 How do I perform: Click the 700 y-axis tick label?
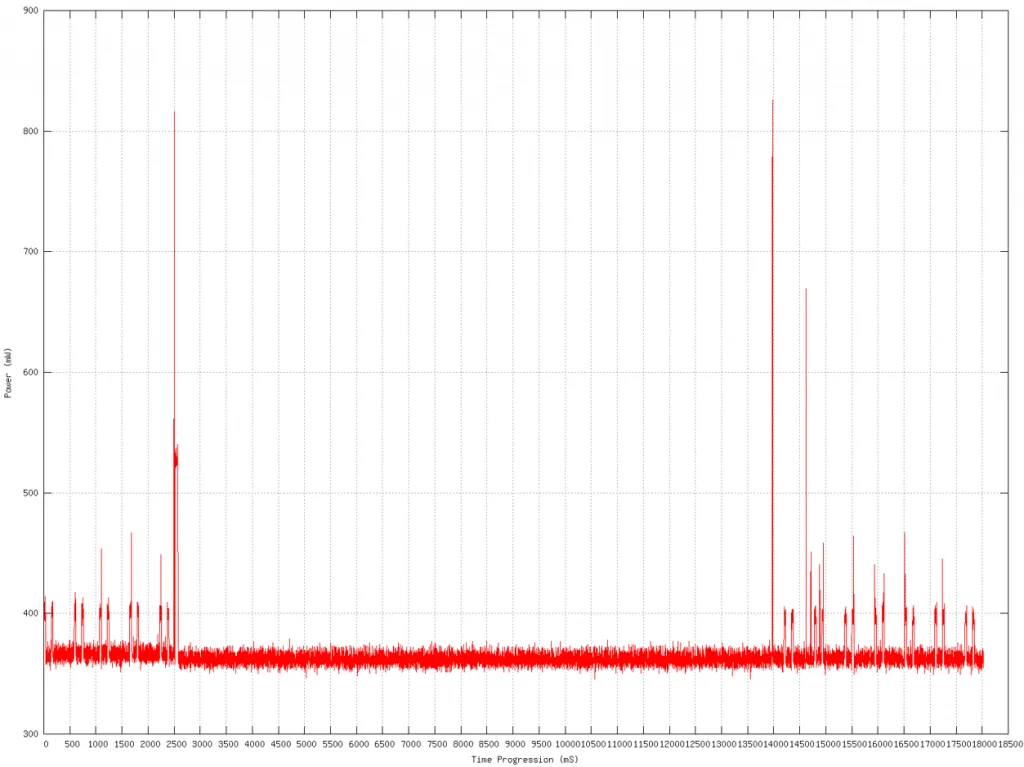pos(30,252)
